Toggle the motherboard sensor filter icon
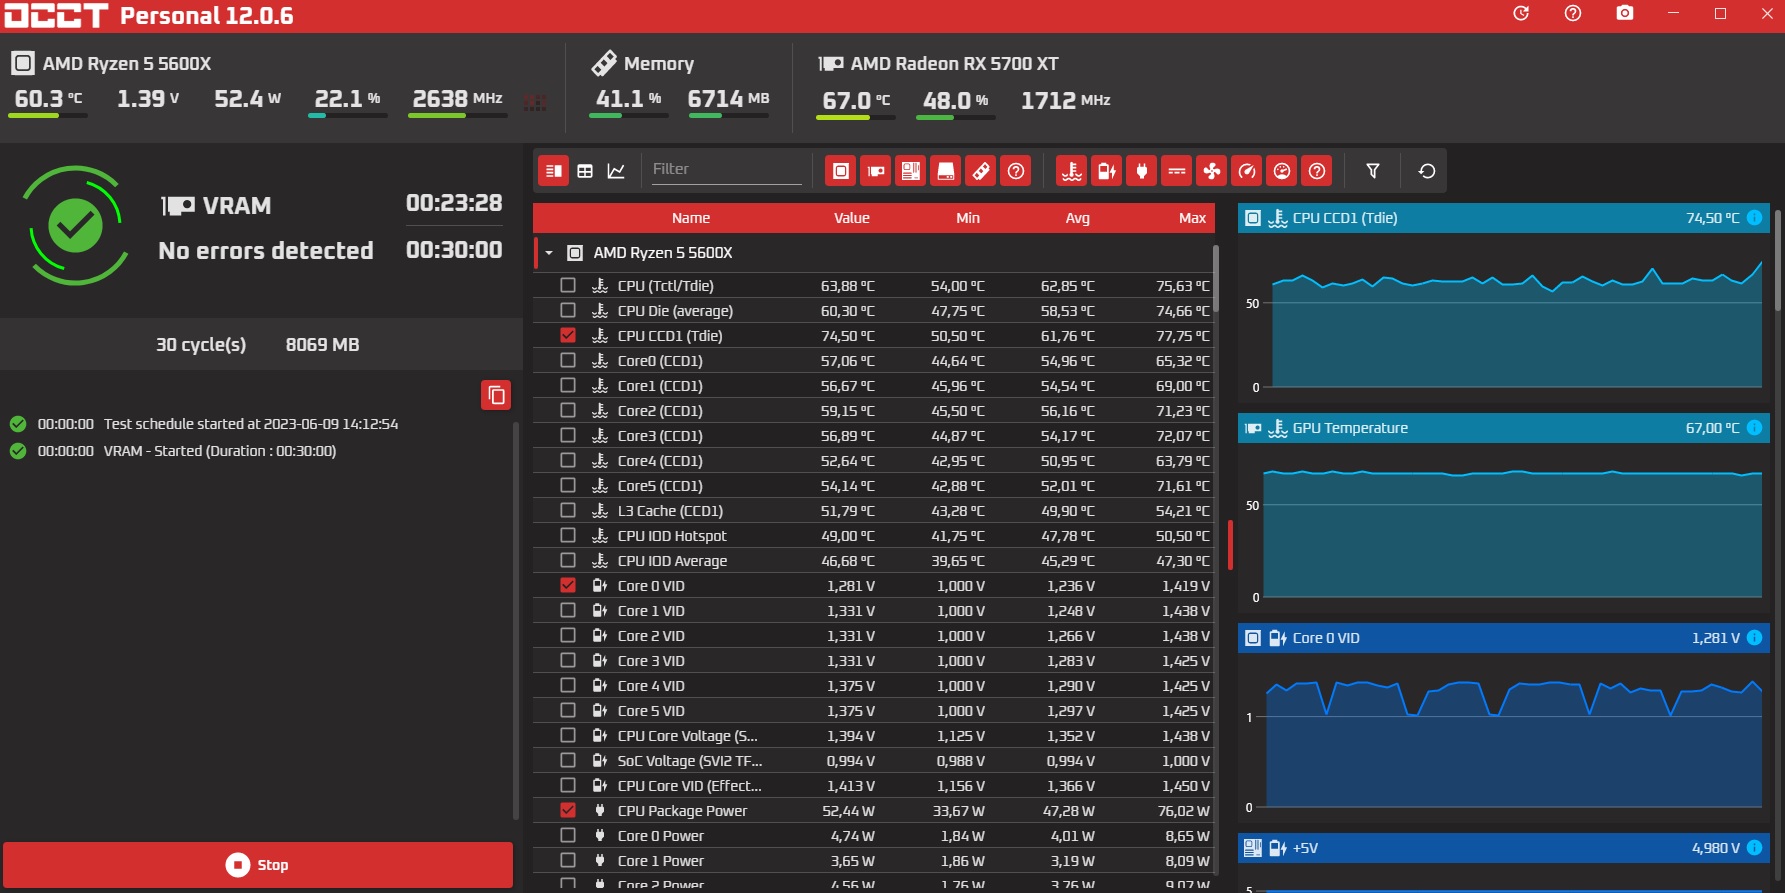 [911, 171]
